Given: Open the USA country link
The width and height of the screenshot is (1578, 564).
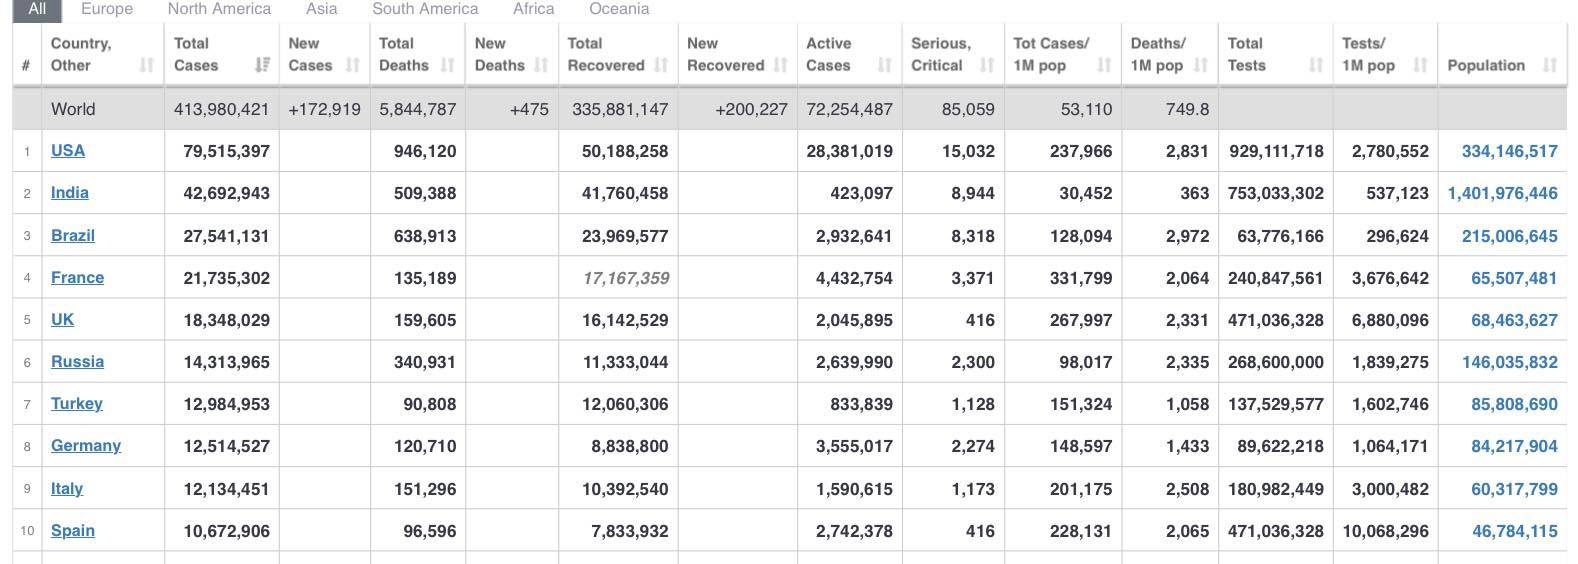Looking at the screenshot, I should [x=68, y=151].
